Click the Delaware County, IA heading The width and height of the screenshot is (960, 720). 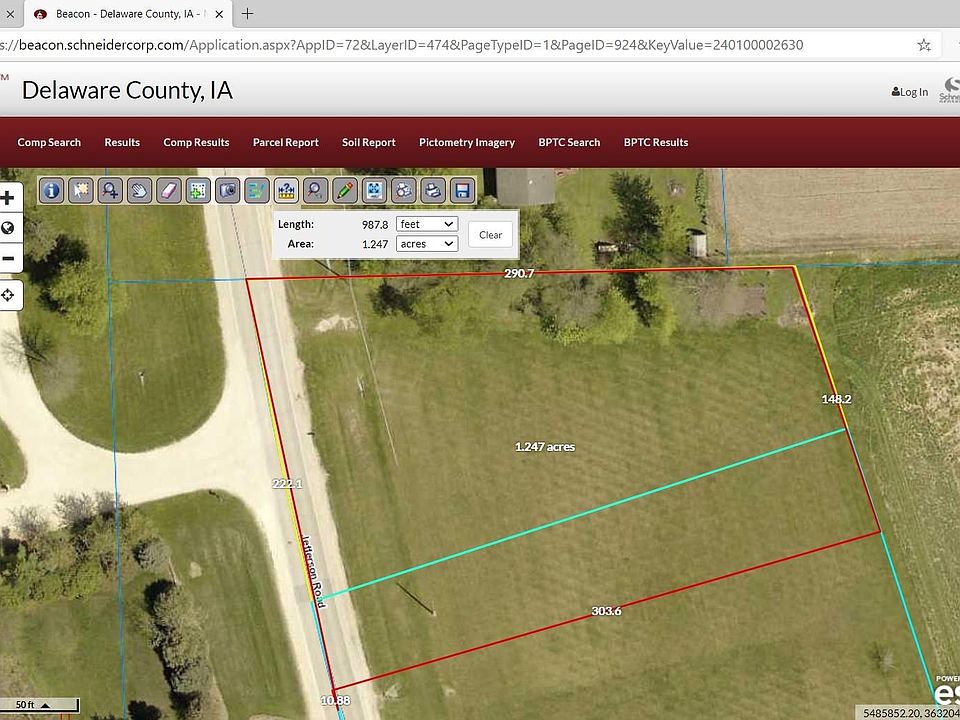(127, 90)
